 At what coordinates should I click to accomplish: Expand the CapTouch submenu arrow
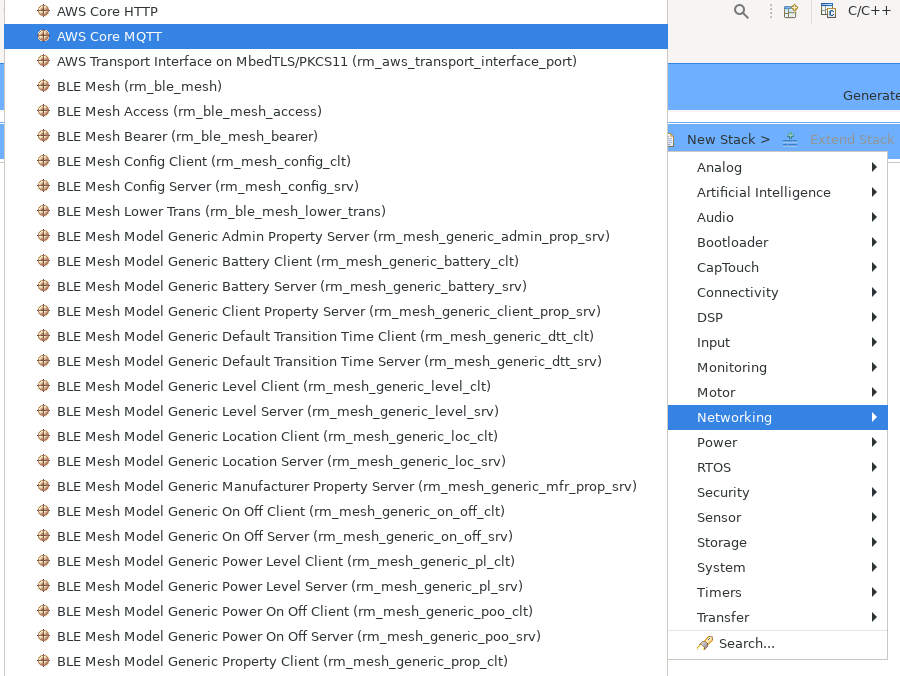click(x=874, y=267)
